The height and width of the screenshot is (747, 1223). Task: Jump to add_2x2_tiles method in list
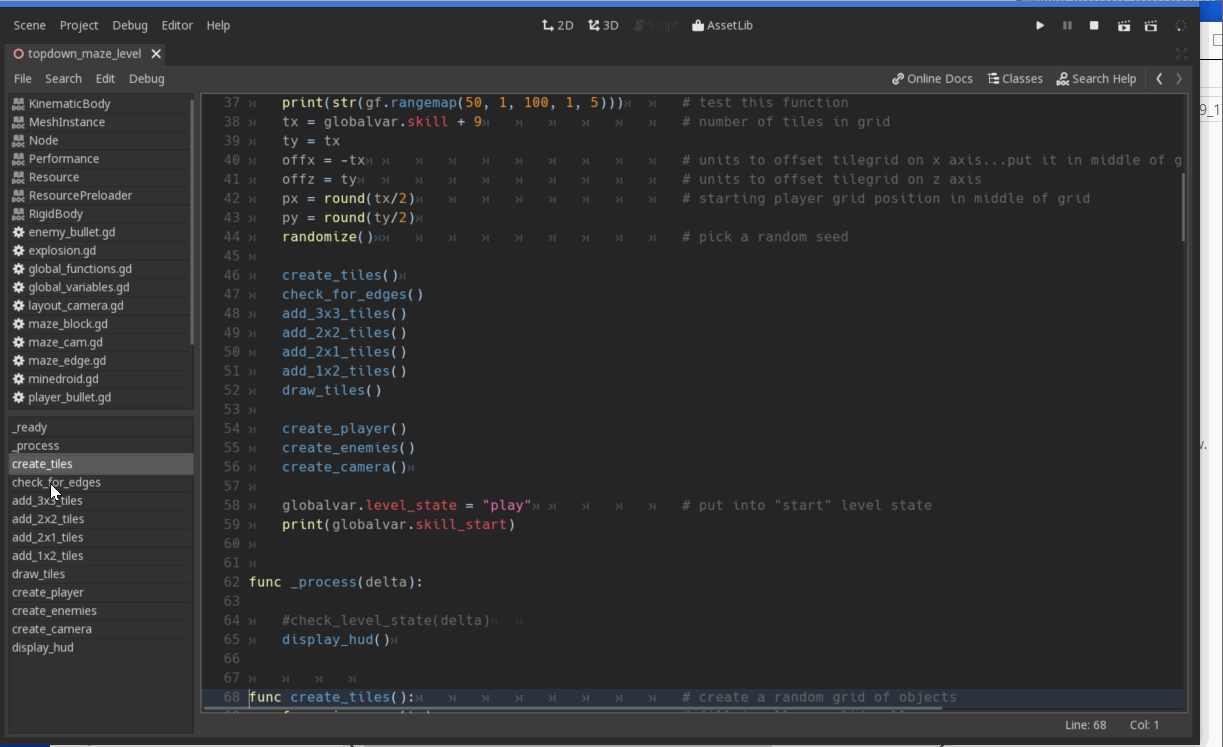pos(101,519)
